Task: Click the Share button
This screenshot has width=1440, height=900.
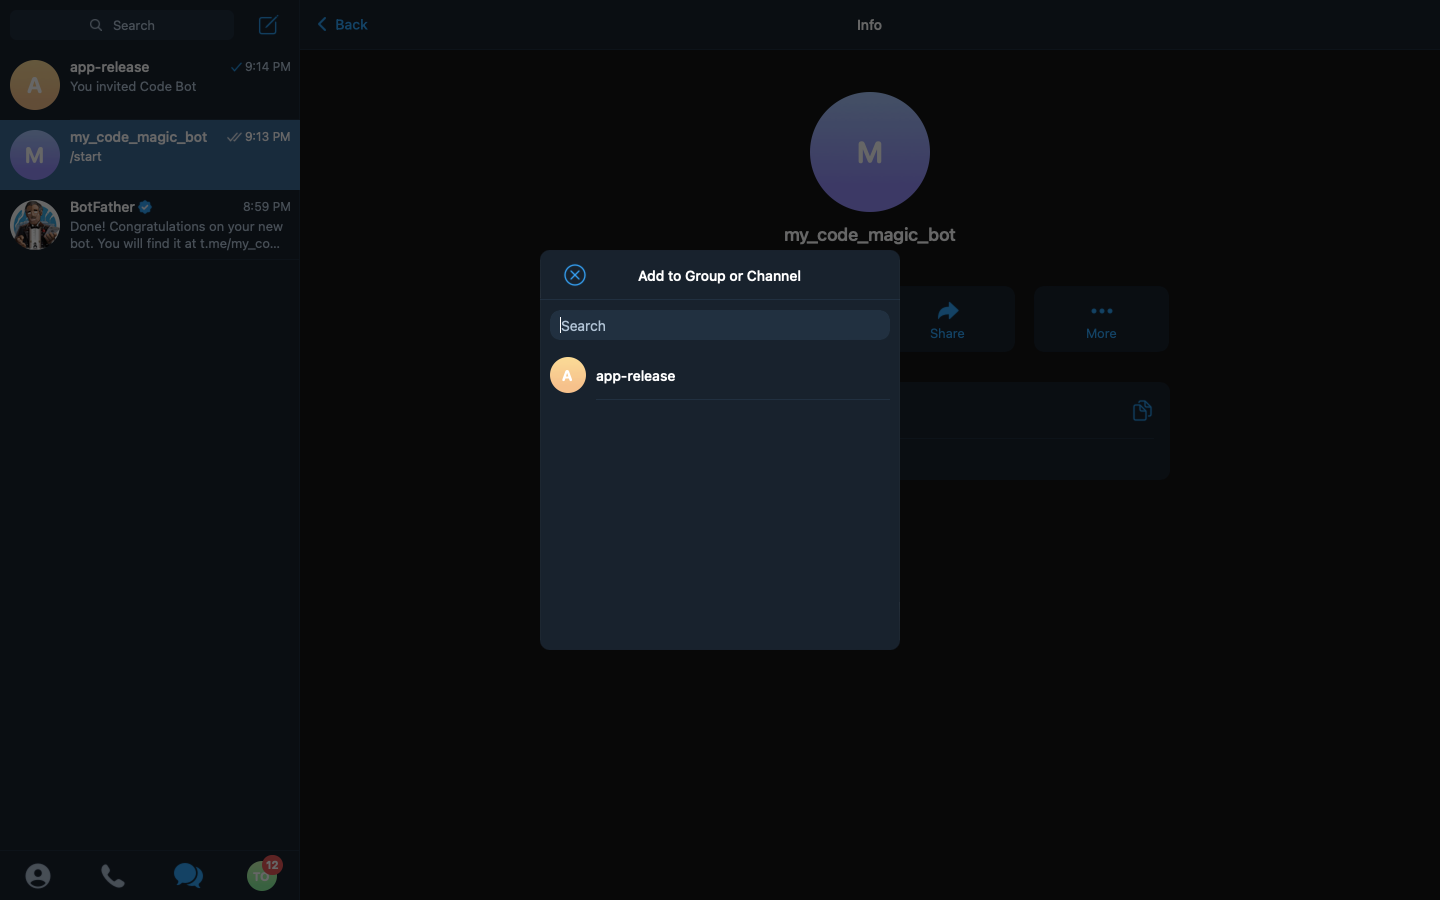Action: [947, 319]
